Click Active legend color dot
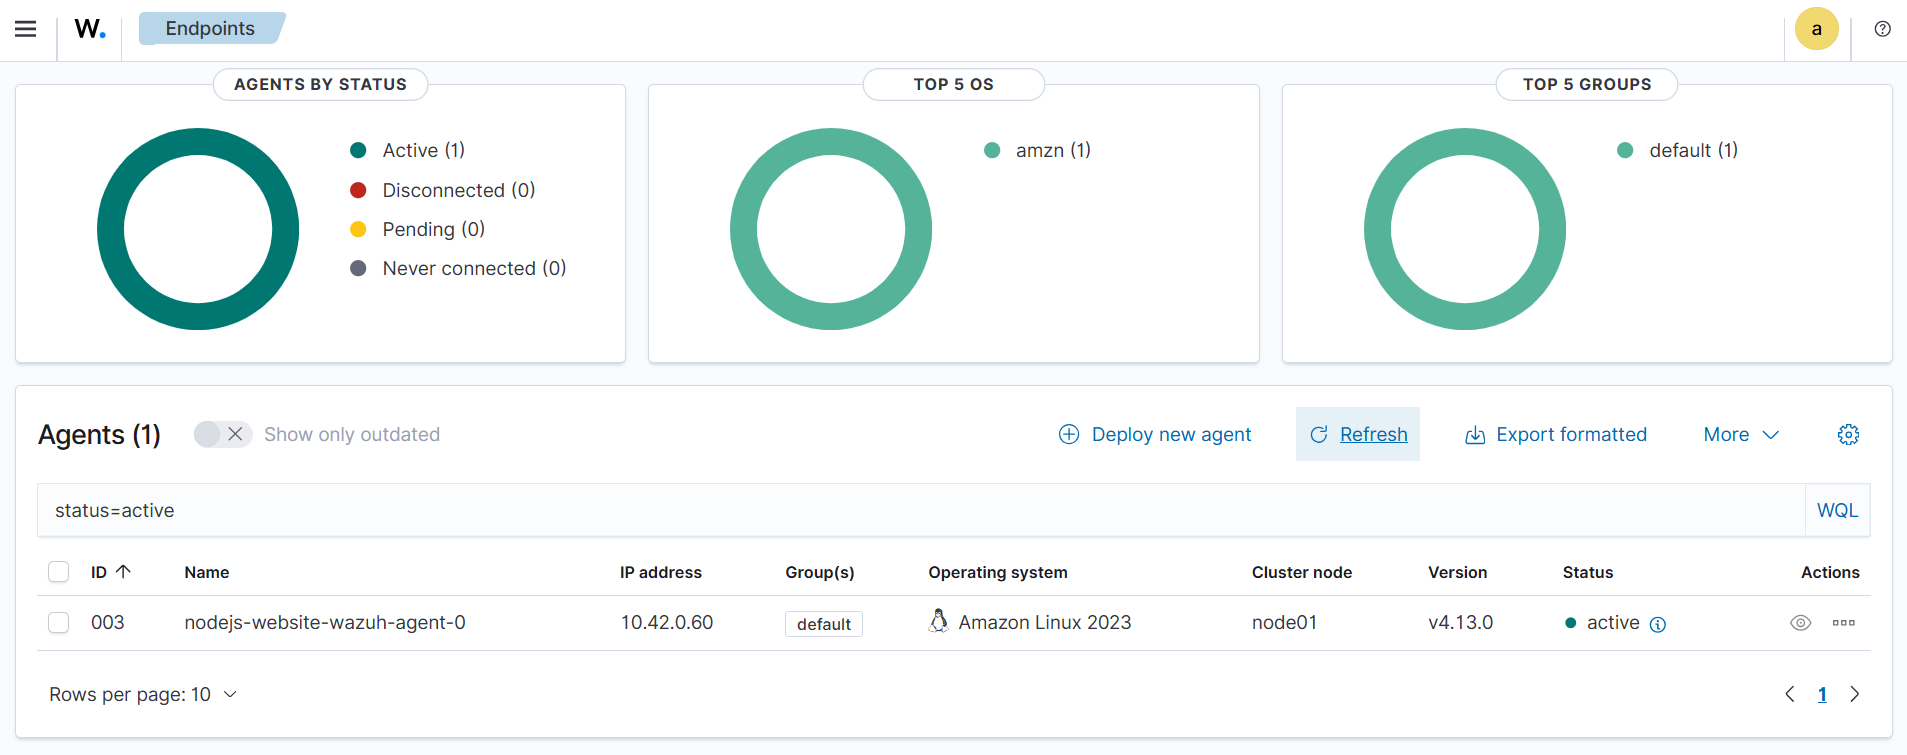1907x755 pixels. (x=358, y=151)
